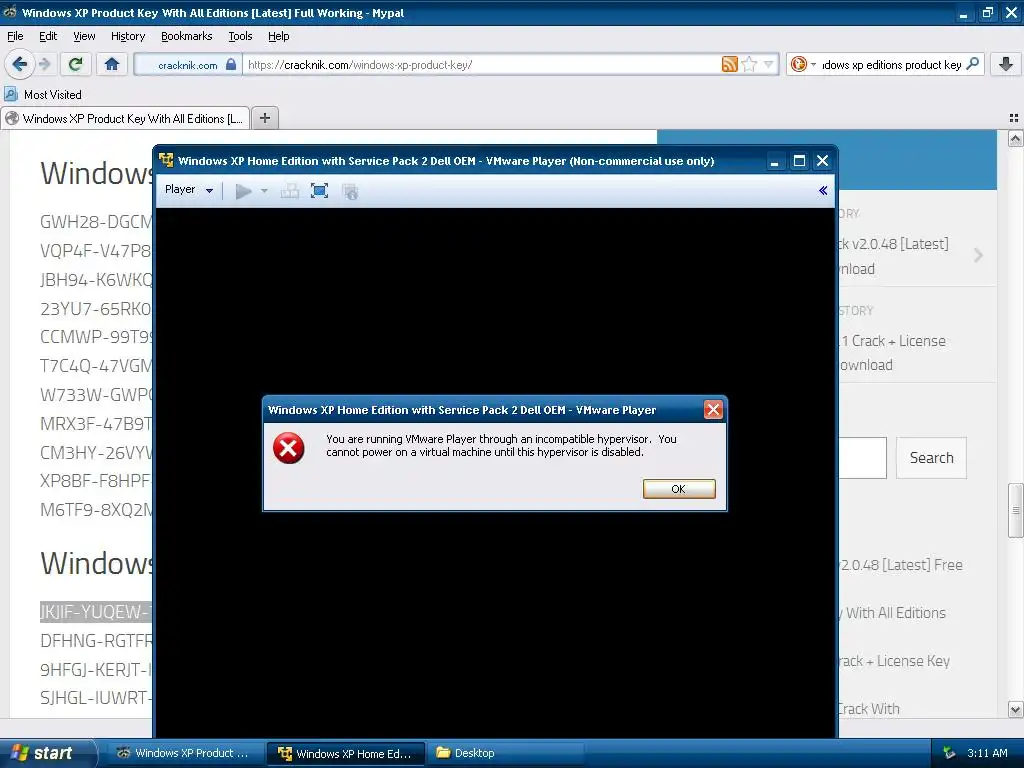
Task: Bookmark this page with the star
Action: pyautogui.click(x=749, y=64)
